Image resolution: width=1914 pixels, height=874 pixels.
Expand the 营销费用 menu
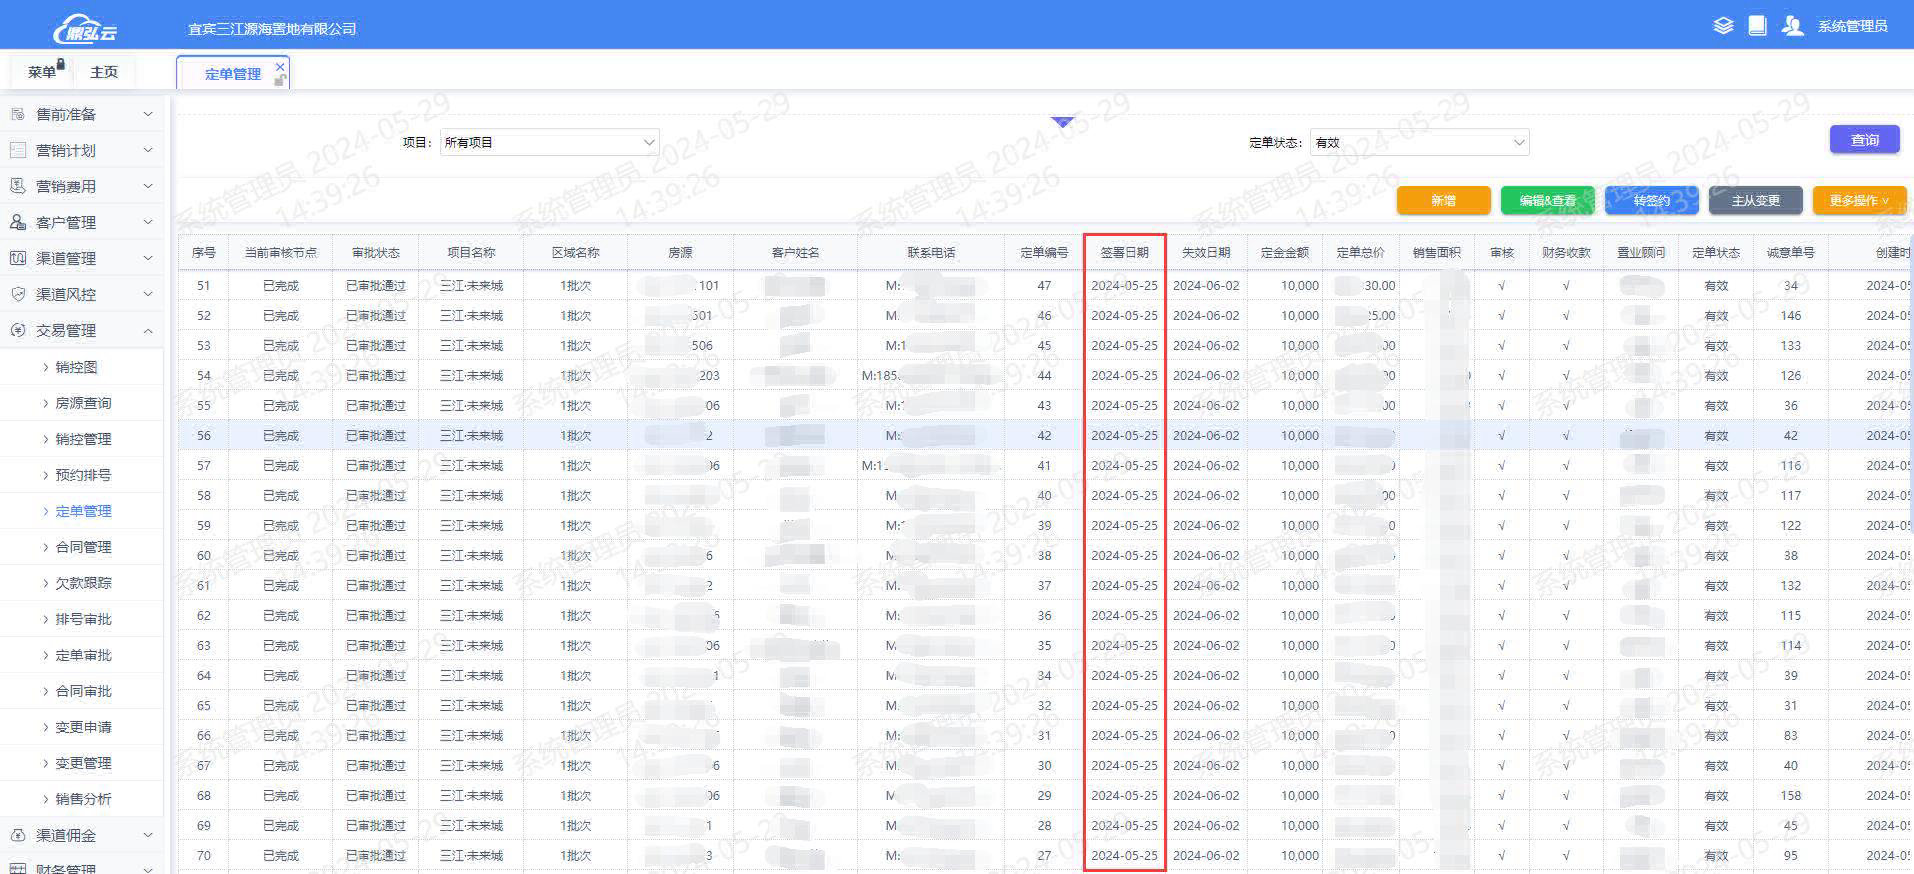(148, 186)
